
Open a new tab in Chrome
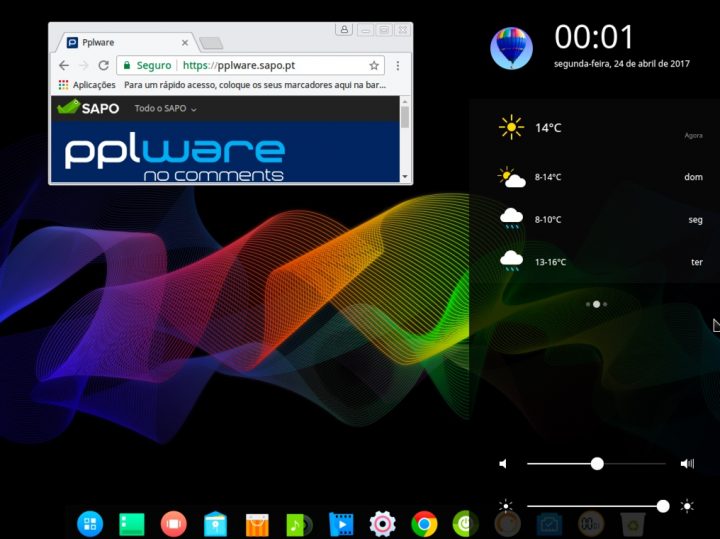[x=211, y=43]
